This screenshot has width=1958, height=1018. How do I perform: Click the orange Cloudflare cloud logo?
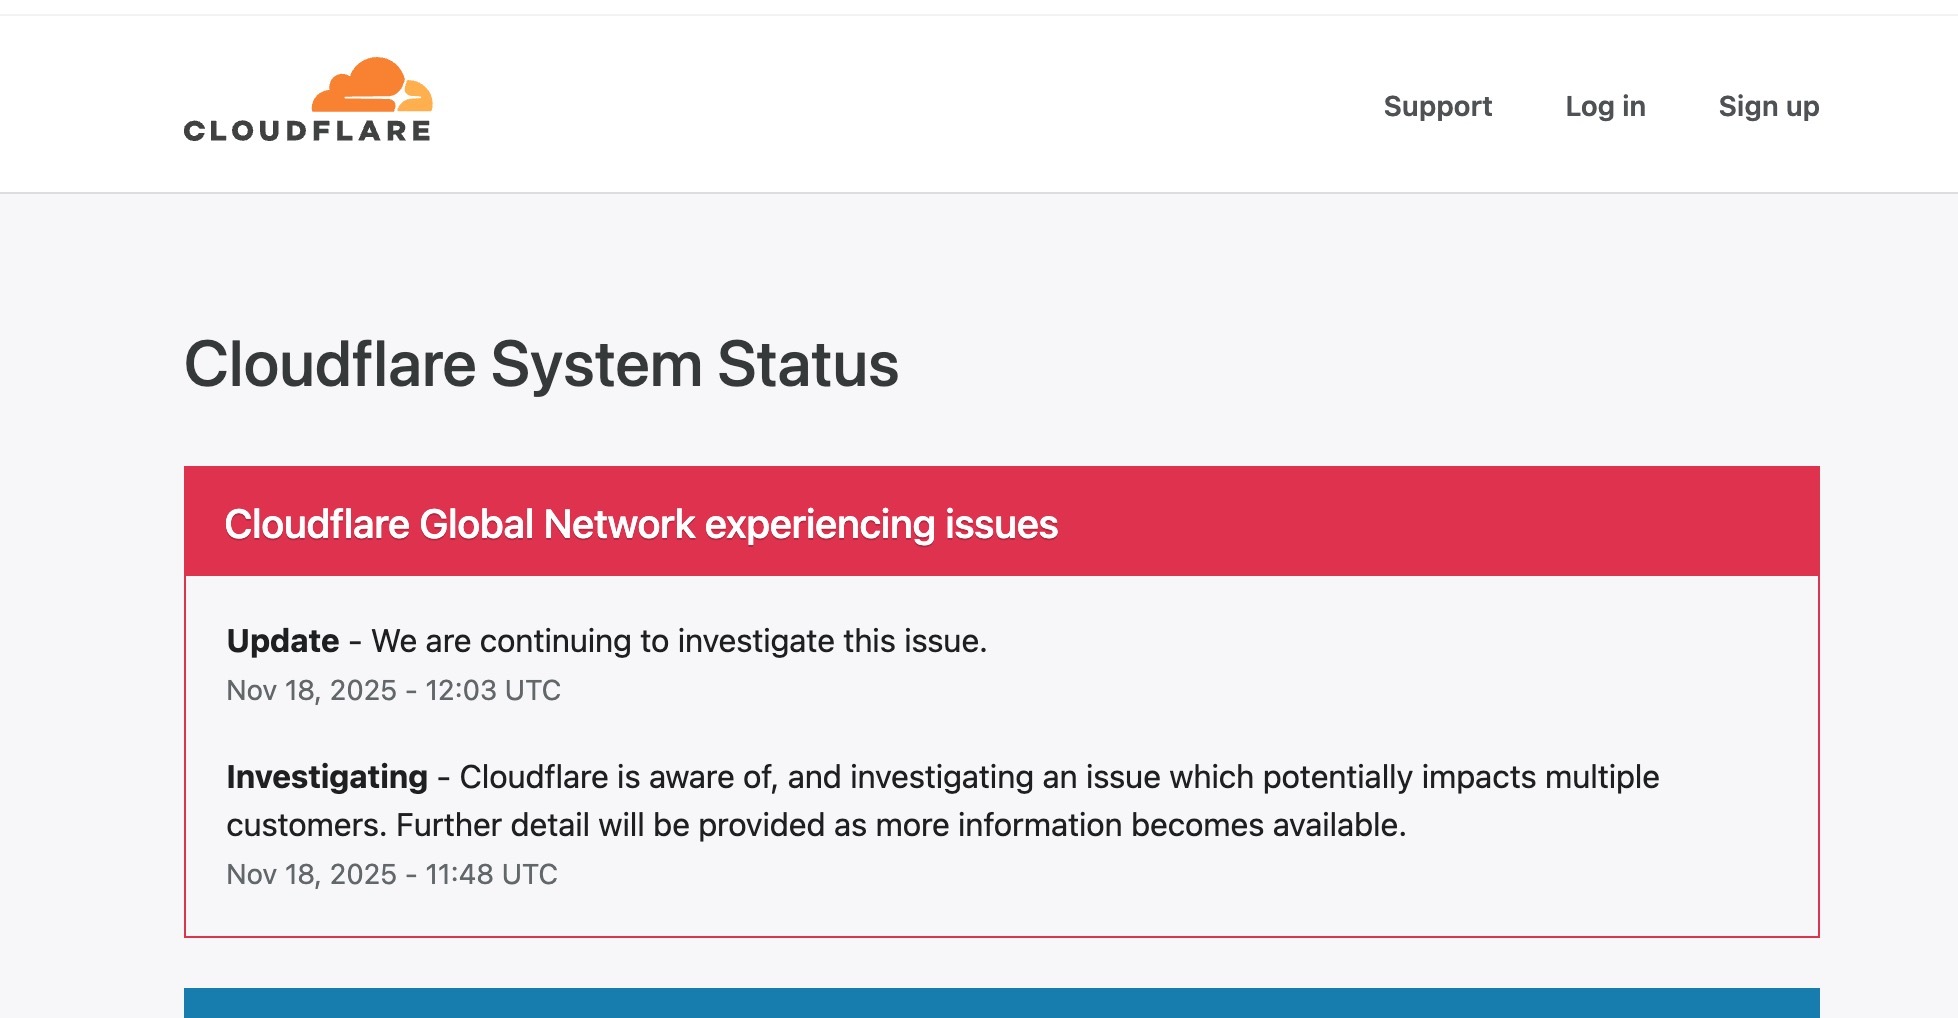click(x=371, y=84)
